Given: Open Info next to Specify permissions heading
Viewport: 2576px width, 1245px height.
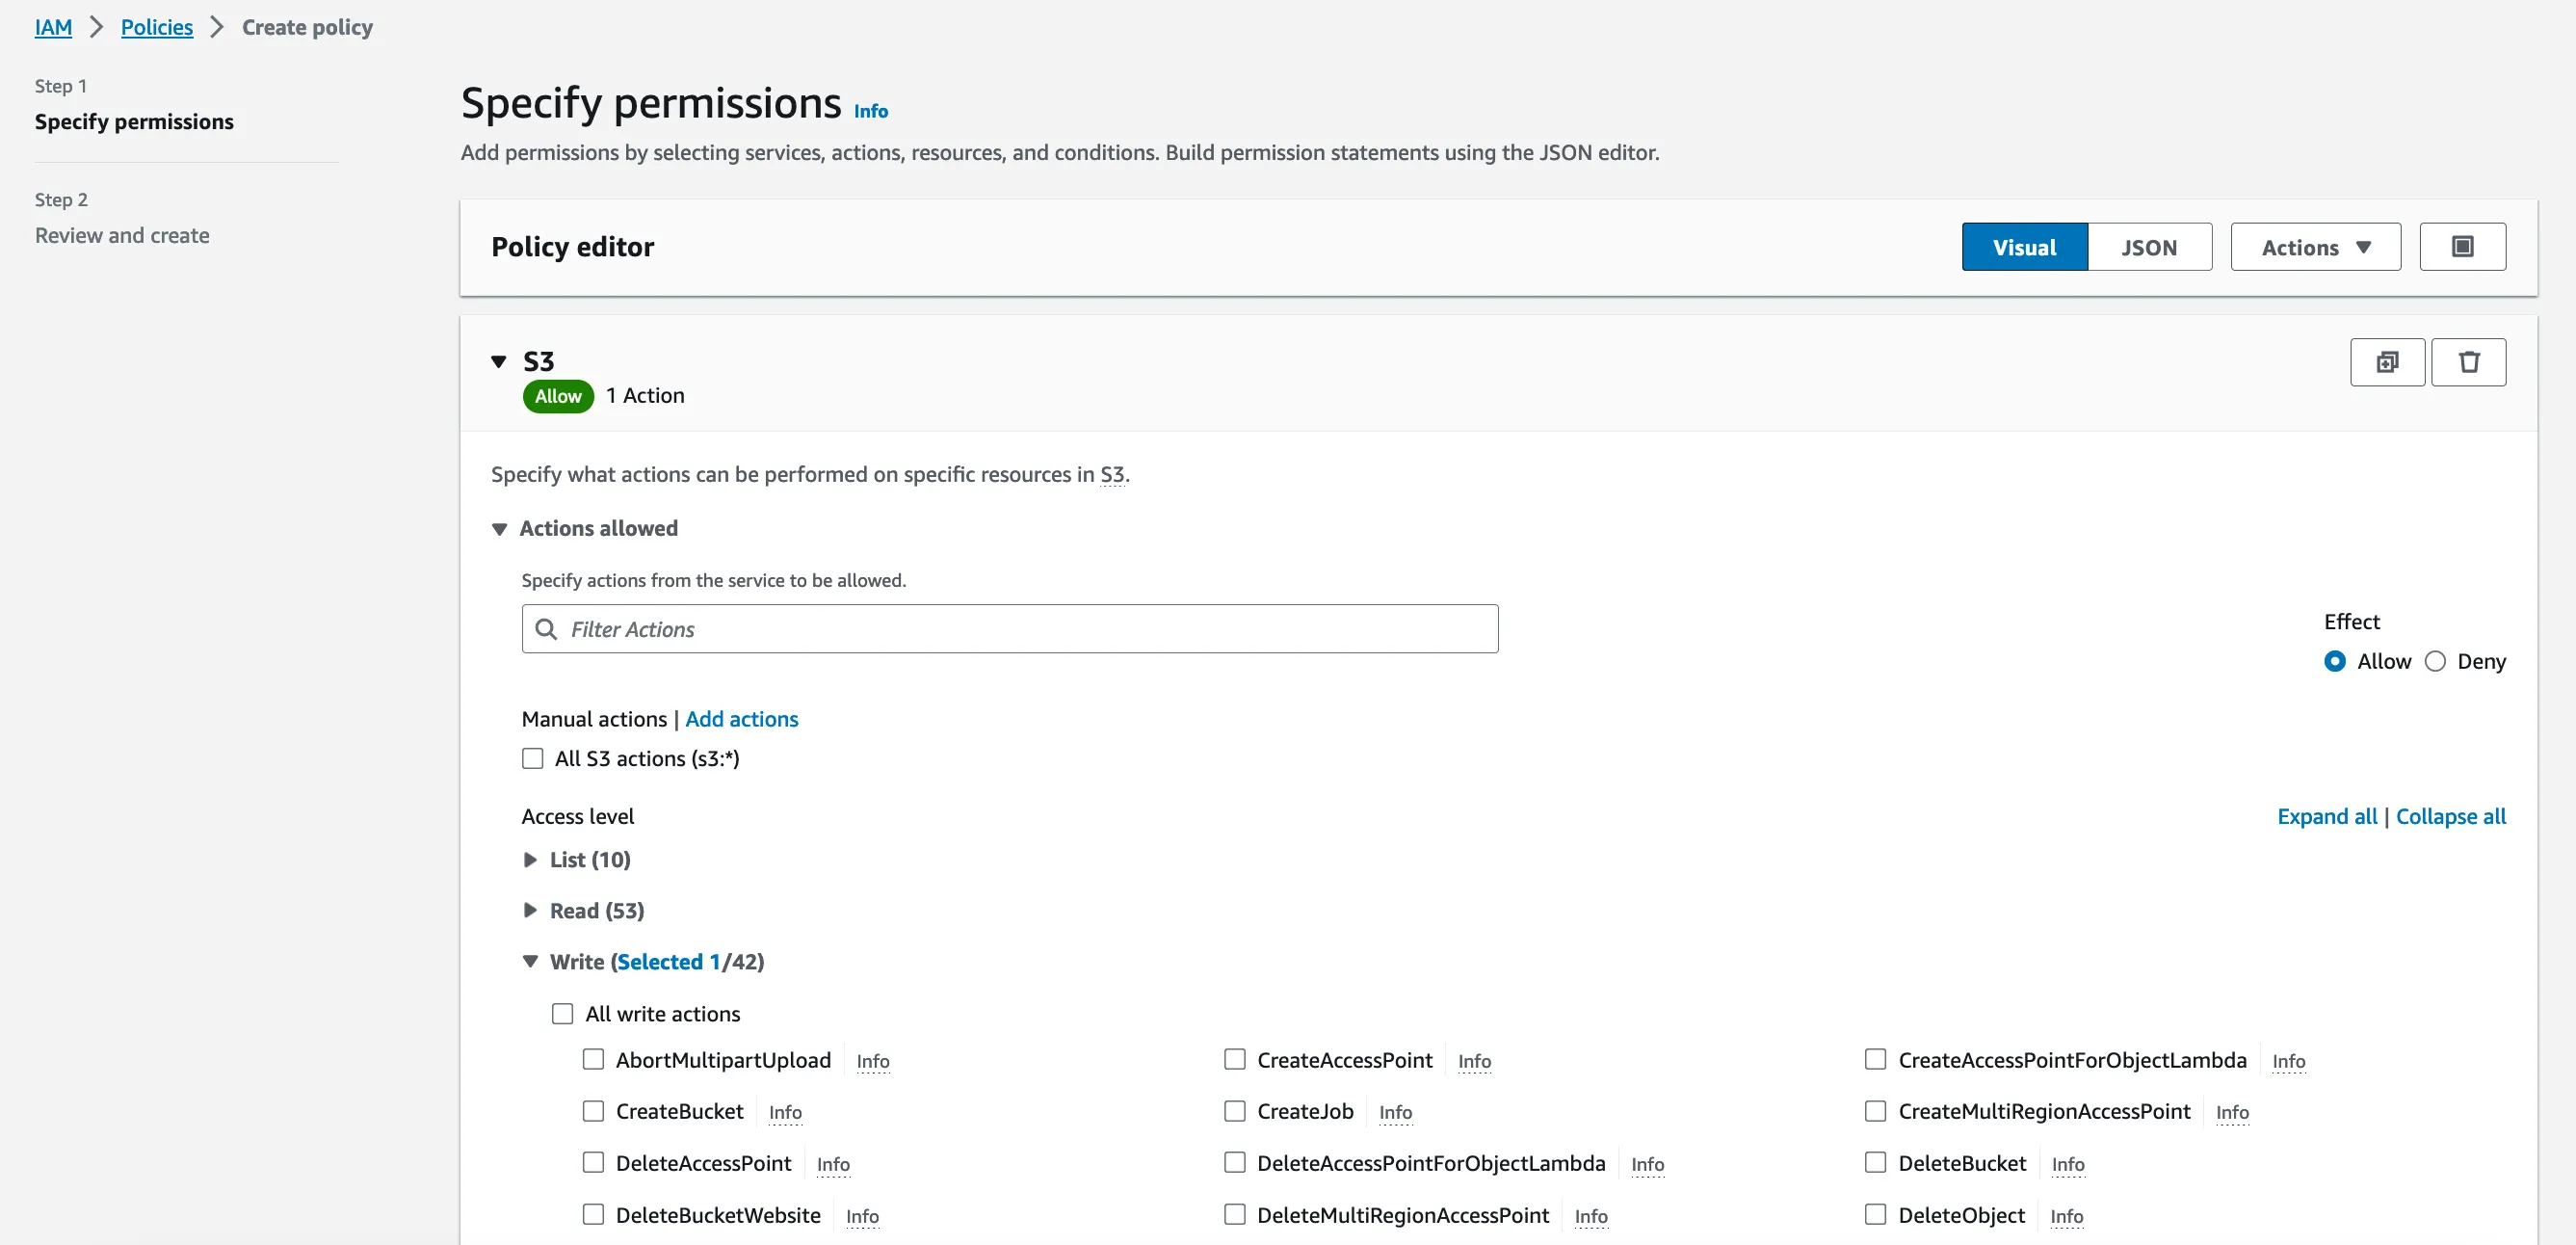Looking at the screenshot, I should 871,111.
